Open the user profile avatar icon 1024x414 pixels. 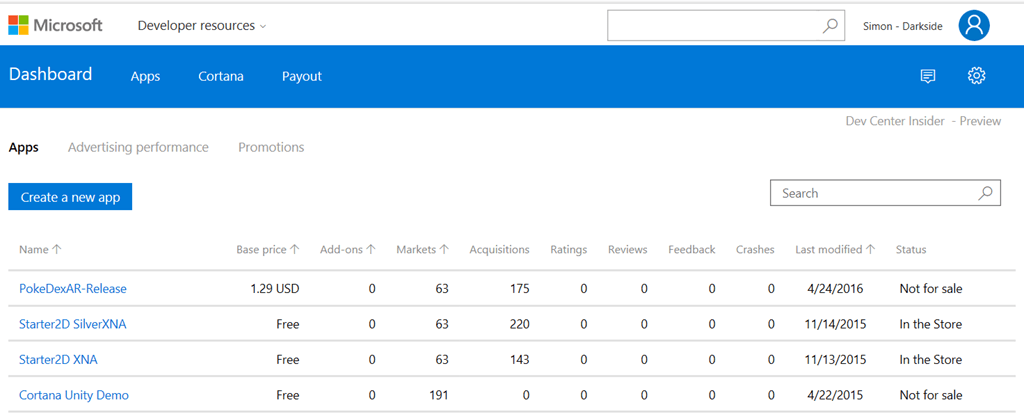pyautogui.click(x=973, y=26)
